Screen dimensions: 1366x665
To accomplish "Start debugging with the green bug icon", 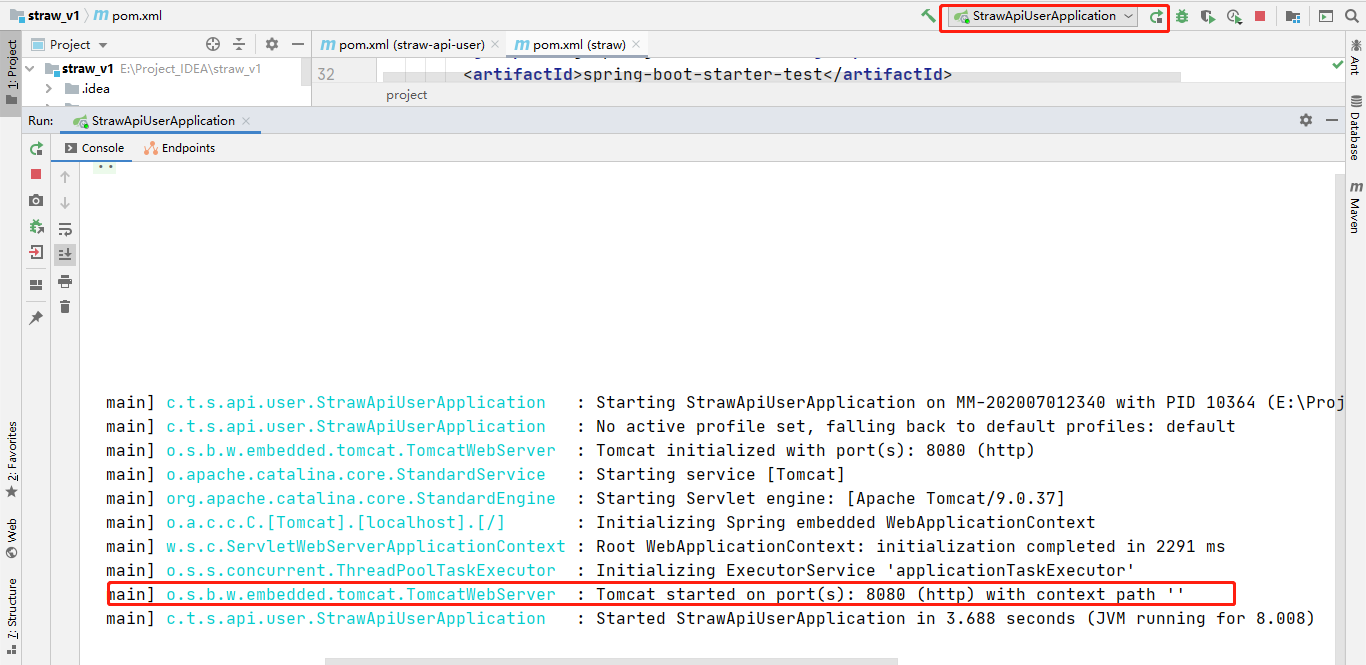I will click(1182, 16).
